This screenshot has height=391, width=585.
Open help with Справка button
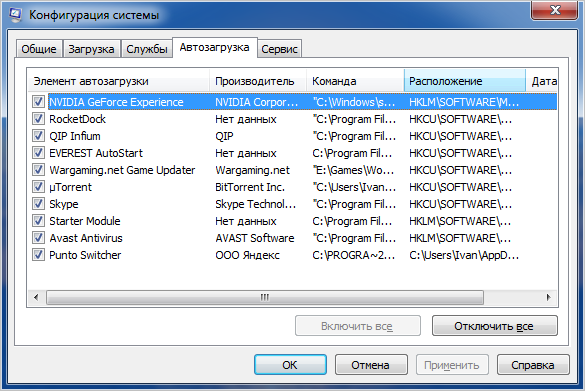533,365
